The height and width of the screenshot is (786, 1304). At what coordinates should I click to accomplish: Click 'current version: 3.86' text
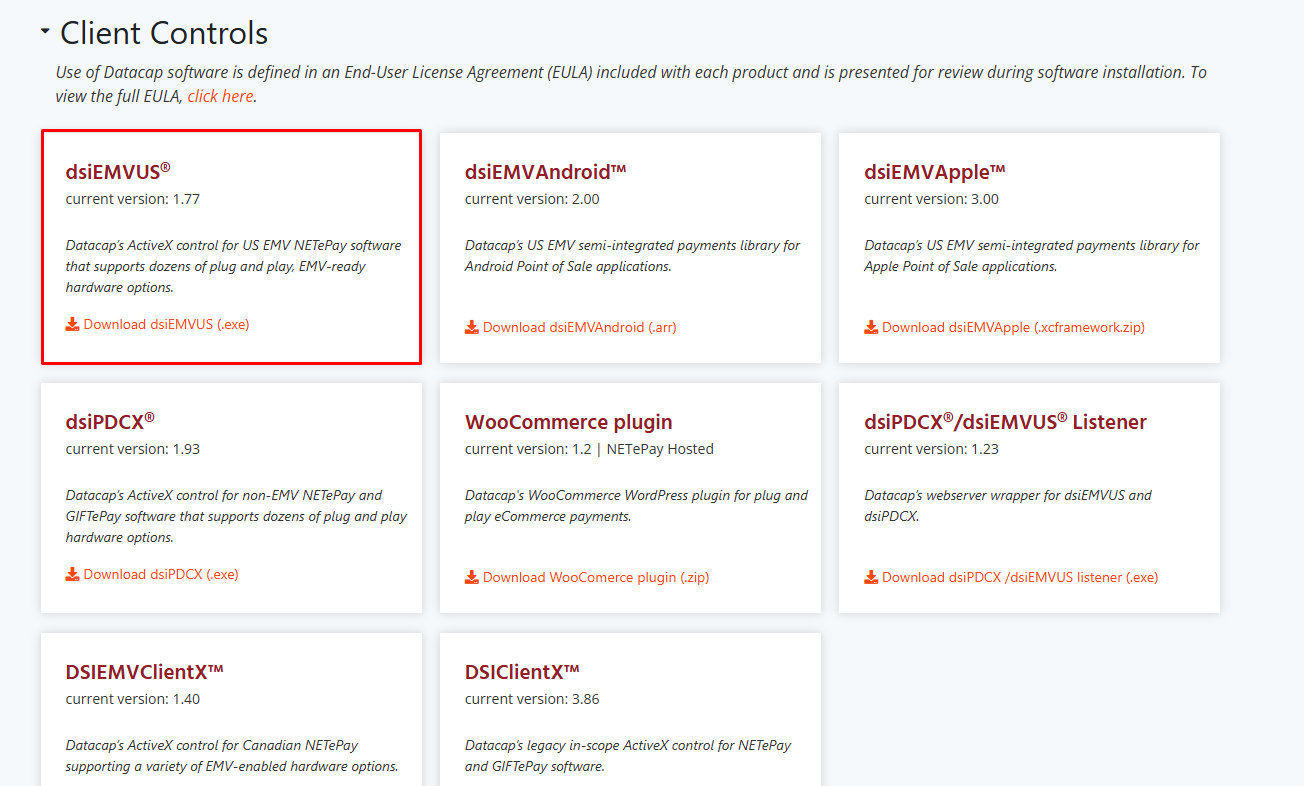(532, 699)
